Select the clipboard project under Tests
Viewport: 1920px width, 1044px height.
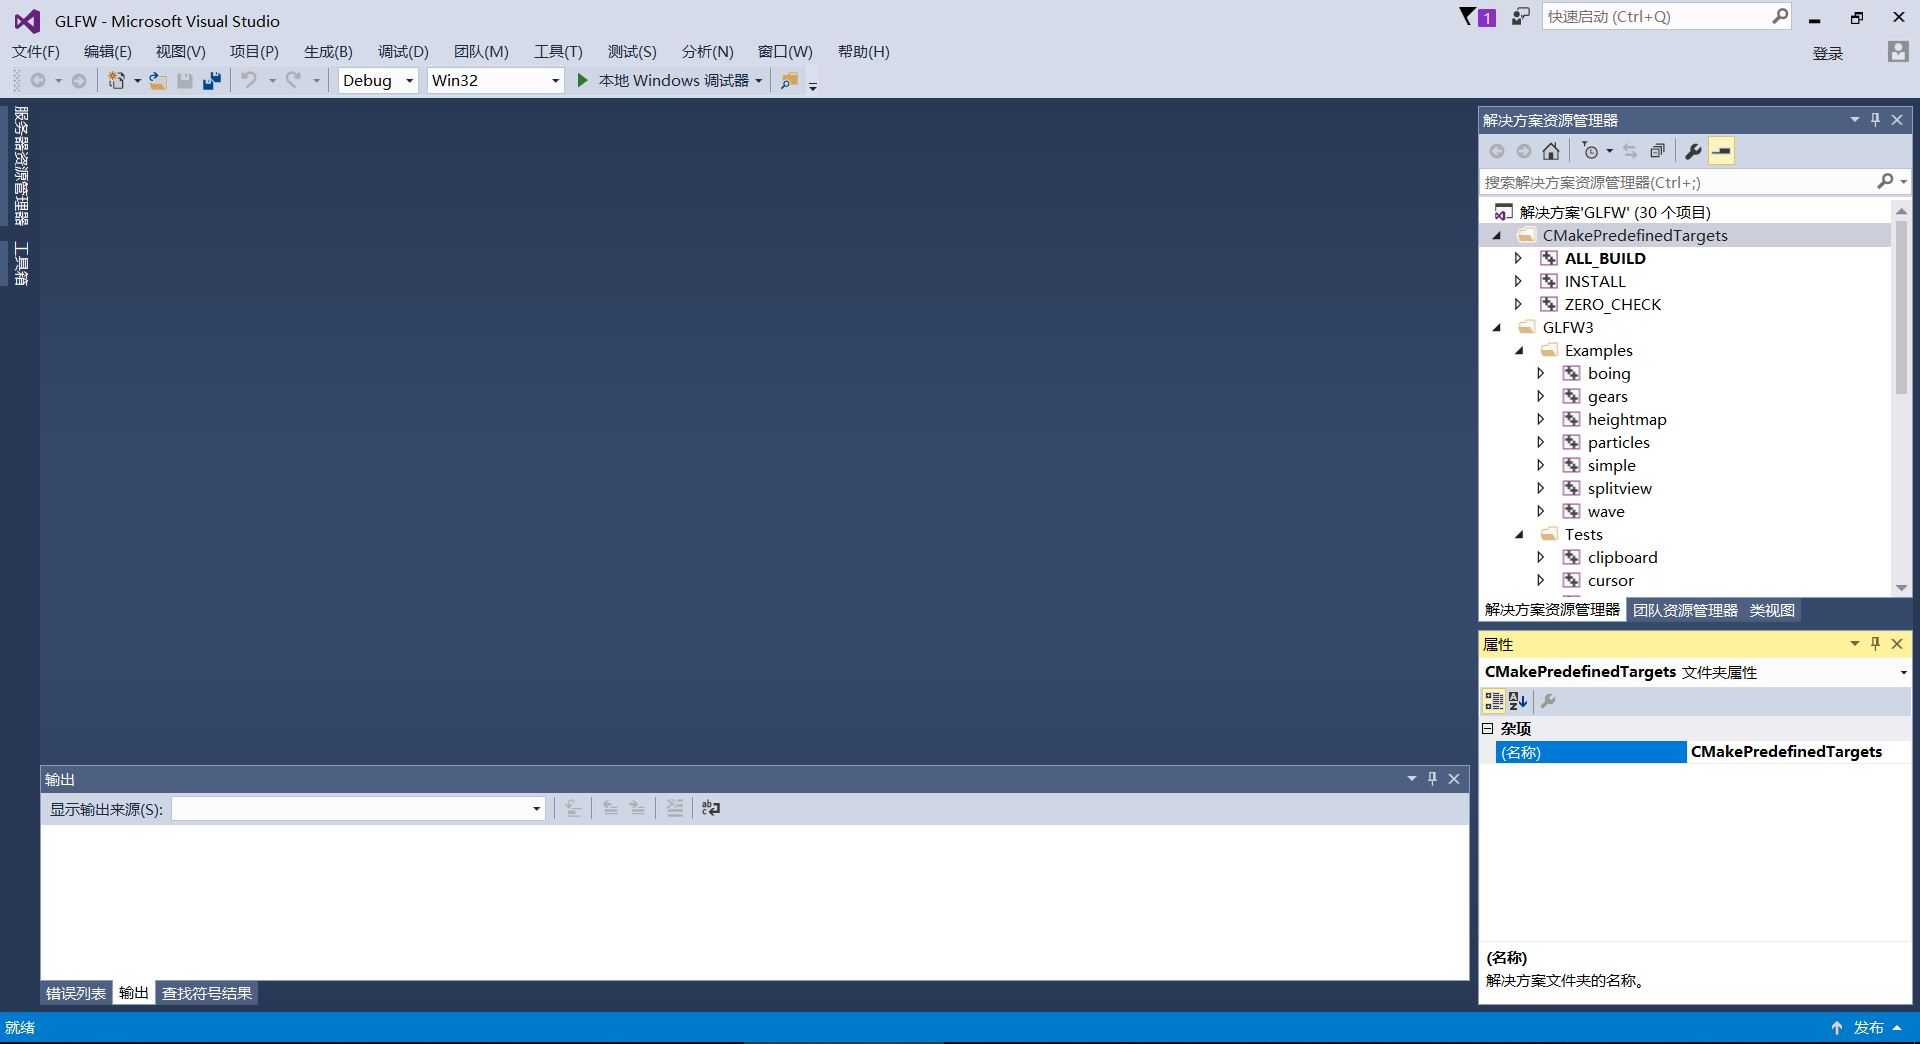click(1622, 557)
